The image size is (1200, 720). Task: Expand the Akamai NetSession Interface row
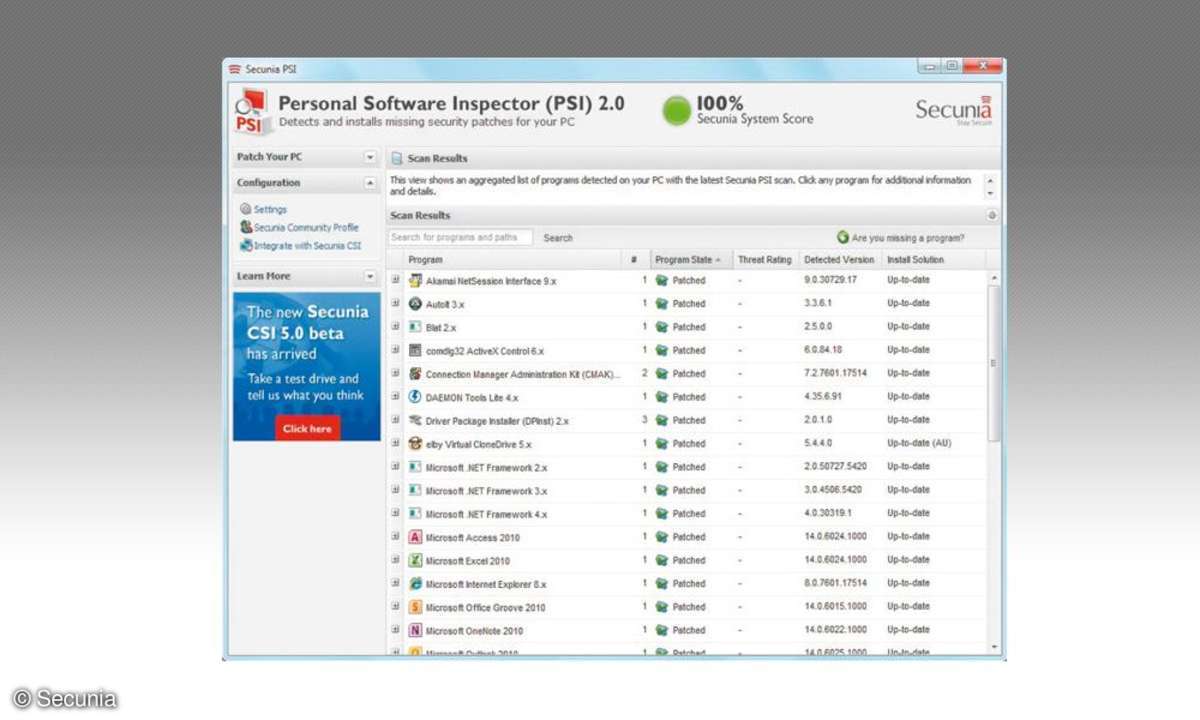(x=395, y=281)
